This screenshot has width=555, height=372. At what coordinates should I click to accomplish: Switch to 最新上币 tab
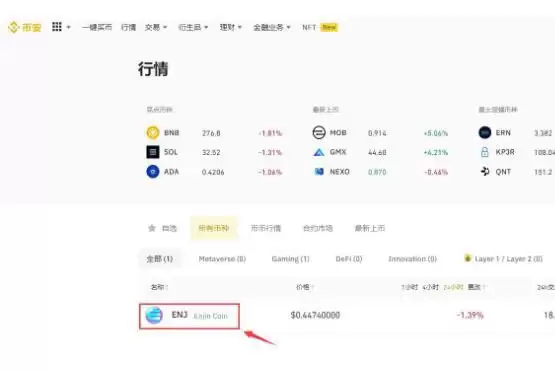[370, 228]
